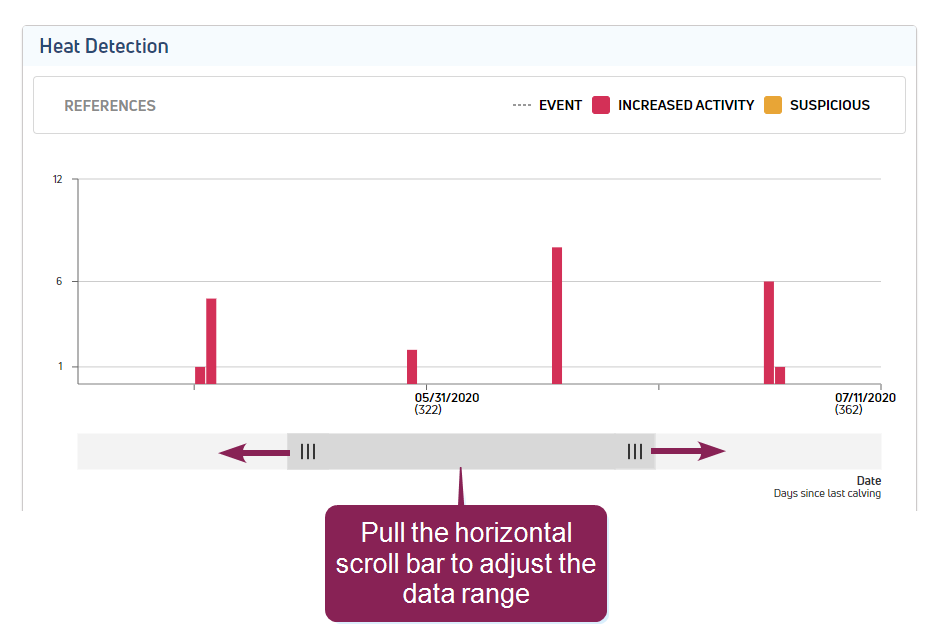Click the left-pointing arrow beside the scroll bar
This screenshot has height=639, width=944.
[x=253, y=452]
